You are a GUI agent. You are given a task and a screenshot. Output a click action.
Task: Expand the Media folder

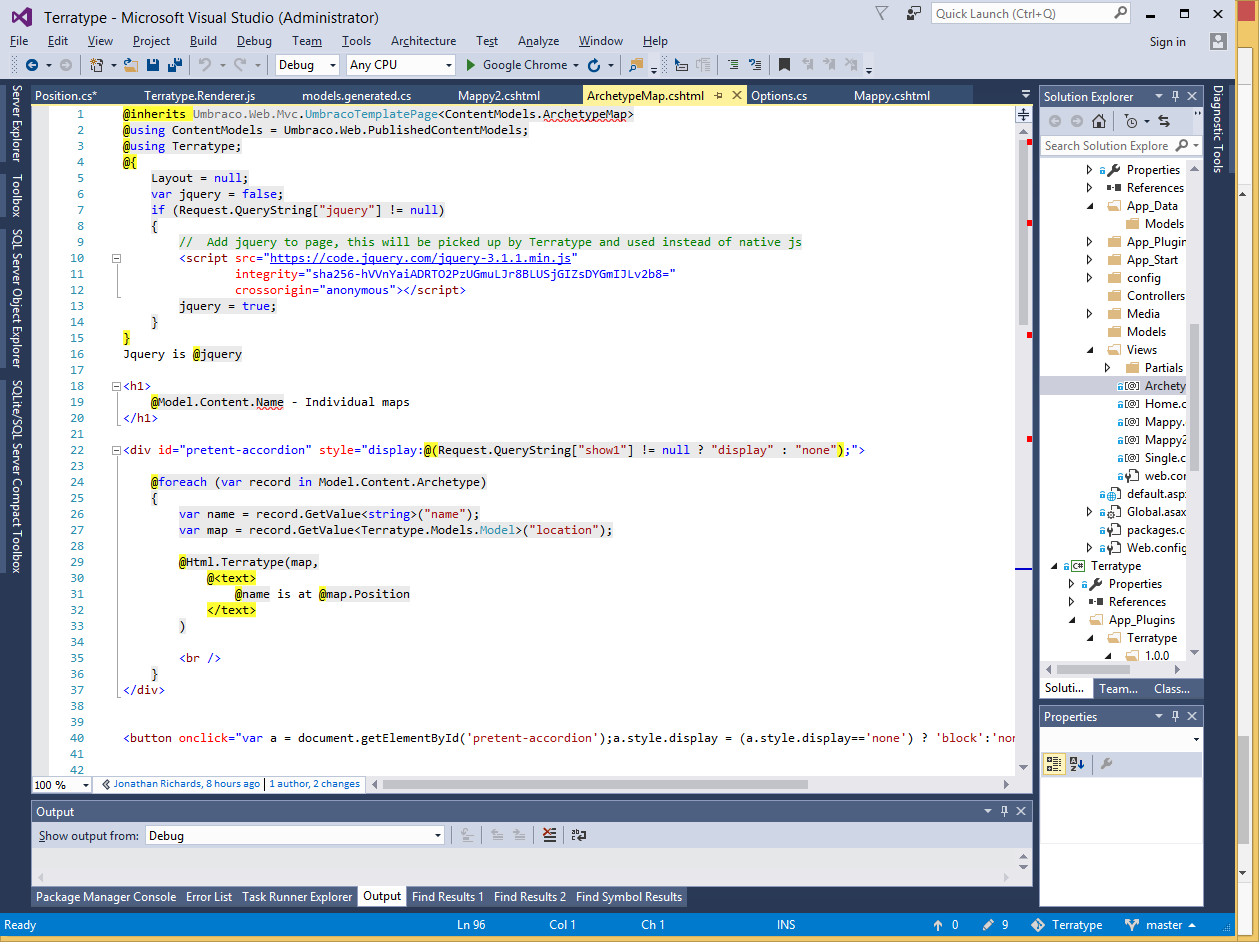coord(1090,314)
